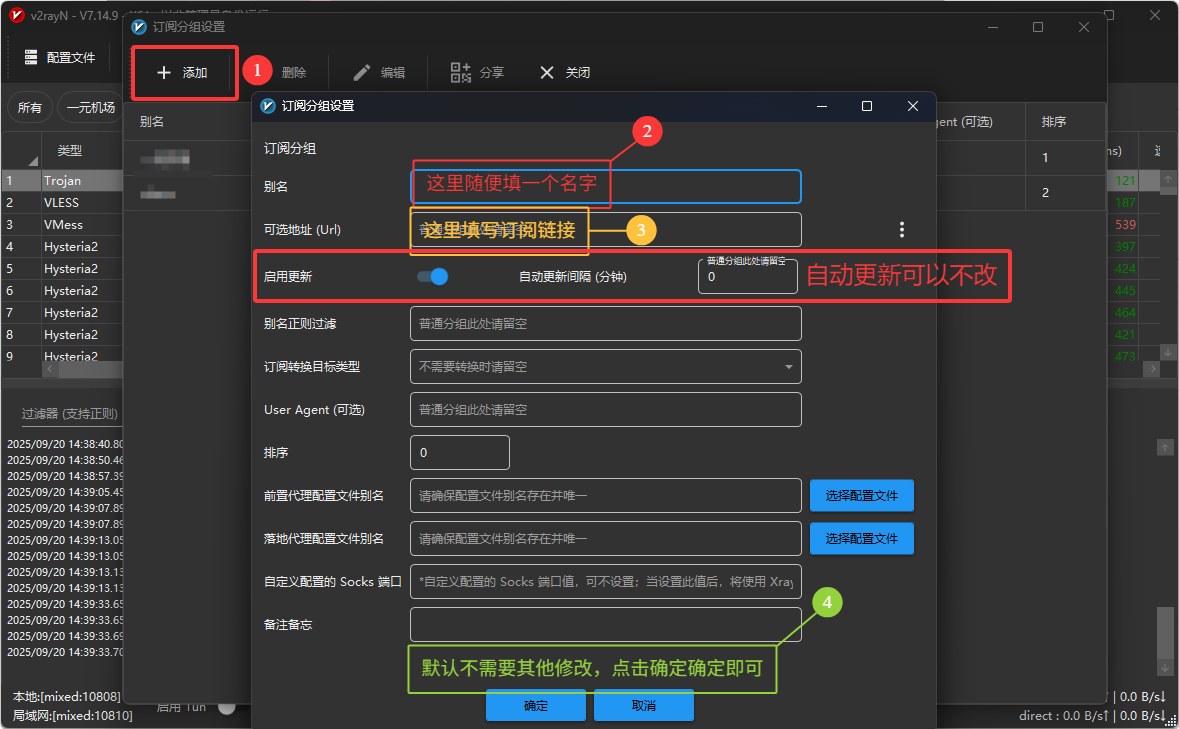
Task: Toggle the 启用 Tun switch
Action: pos(226,707)
